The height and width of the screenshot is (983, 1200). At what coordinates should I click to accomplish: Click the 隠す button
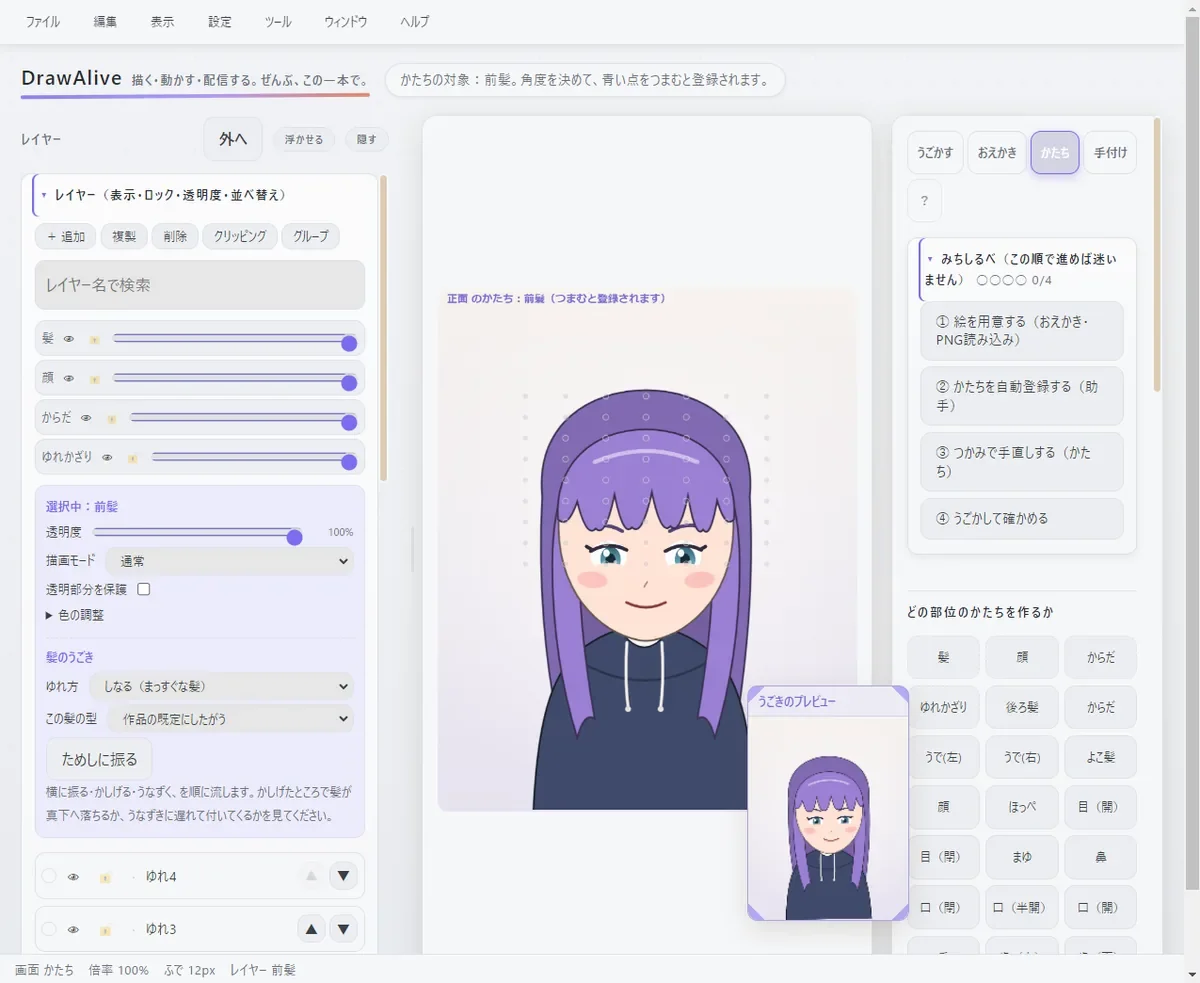tap(367, 140)
